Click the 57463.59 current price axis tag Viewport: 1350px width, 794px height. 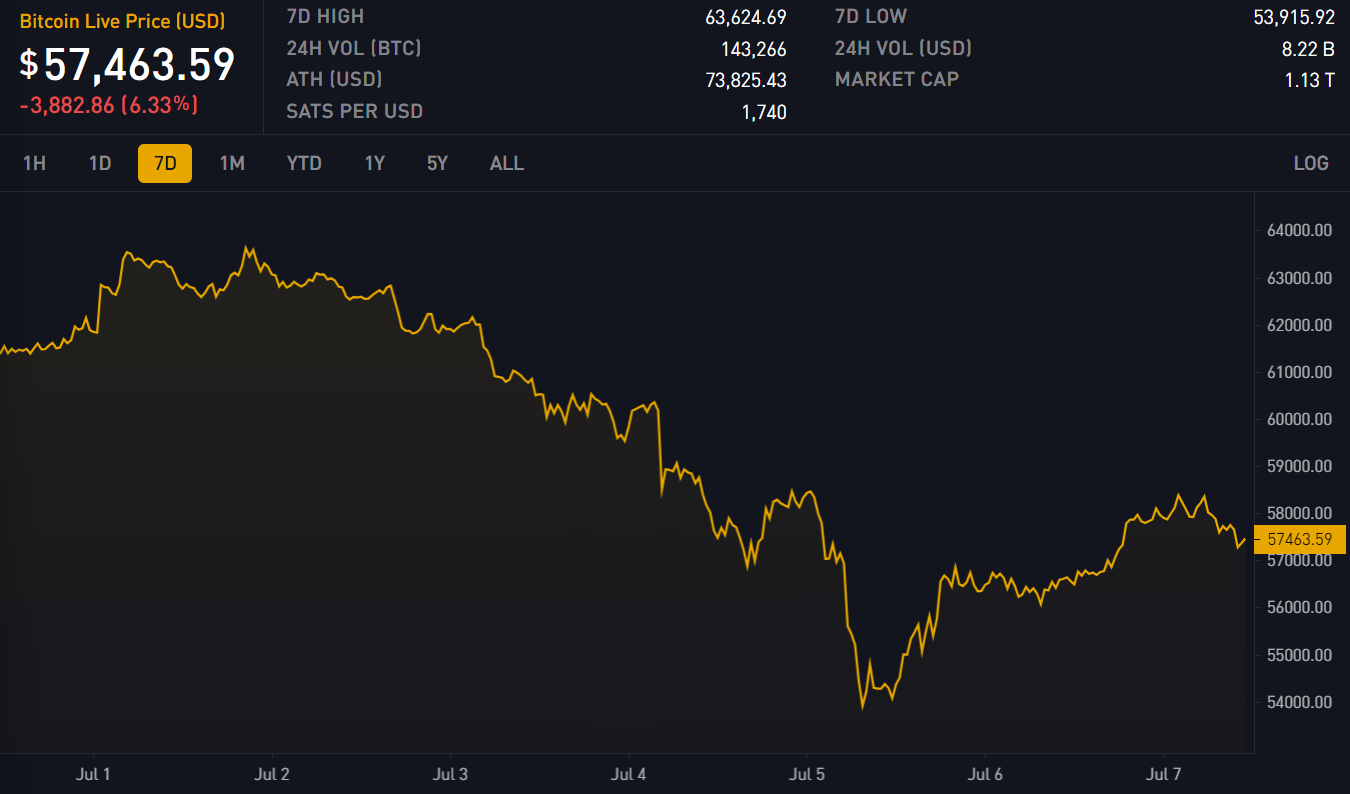click(x=1299, y=540)
